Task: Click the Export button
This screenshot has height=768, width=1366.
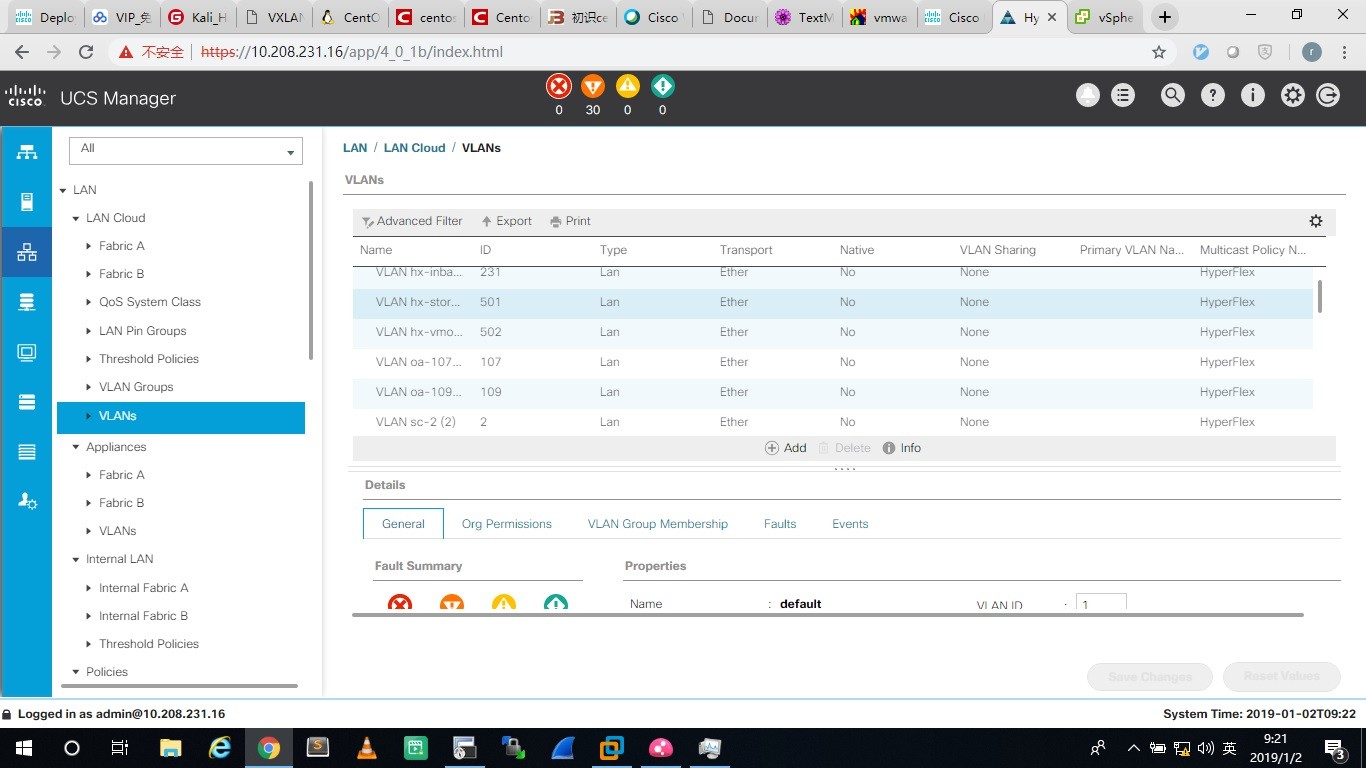Action: [x=507, y=221]
